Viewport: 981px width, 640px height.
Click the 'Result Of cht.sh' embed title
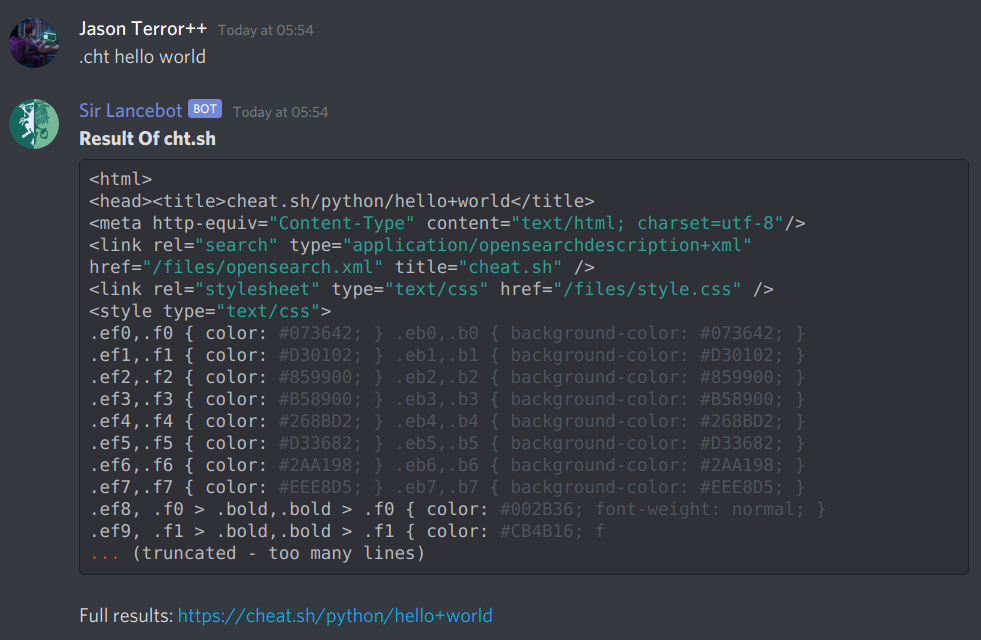pos(147,139)
